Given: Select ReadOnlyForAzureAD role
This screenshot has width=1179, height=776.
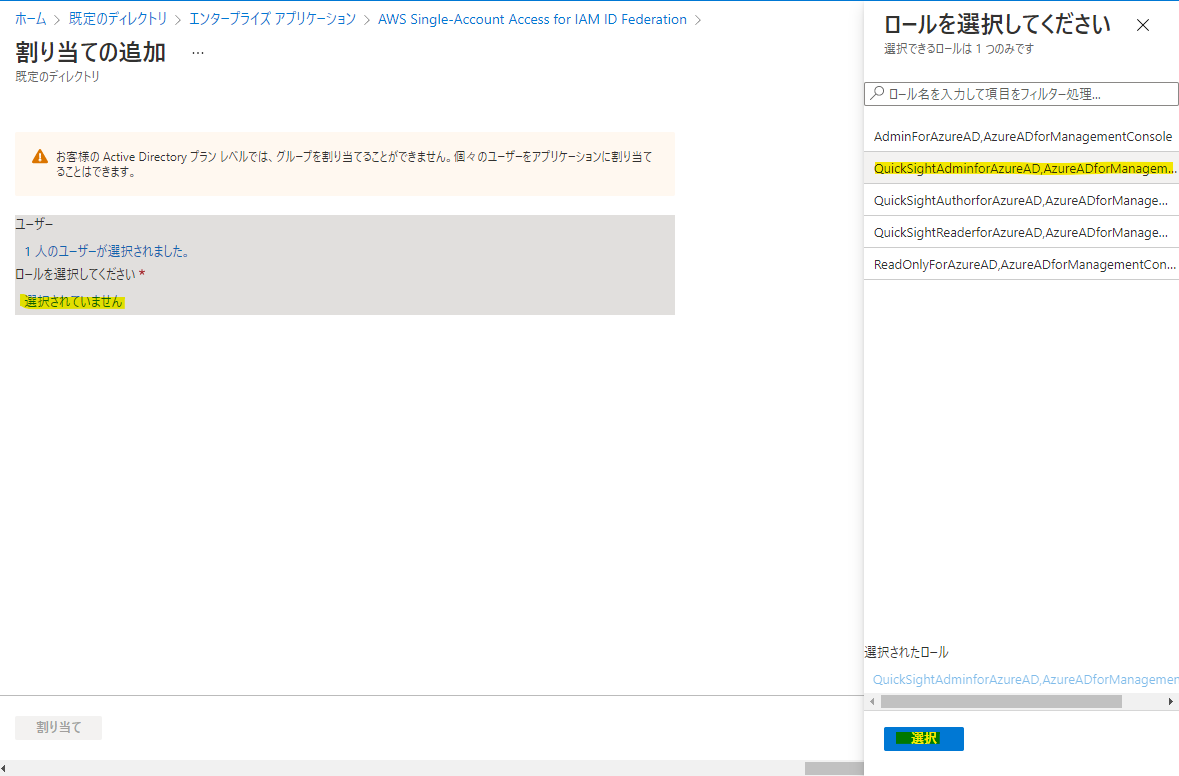Looking at the screenshot, I should (1021, 265).
